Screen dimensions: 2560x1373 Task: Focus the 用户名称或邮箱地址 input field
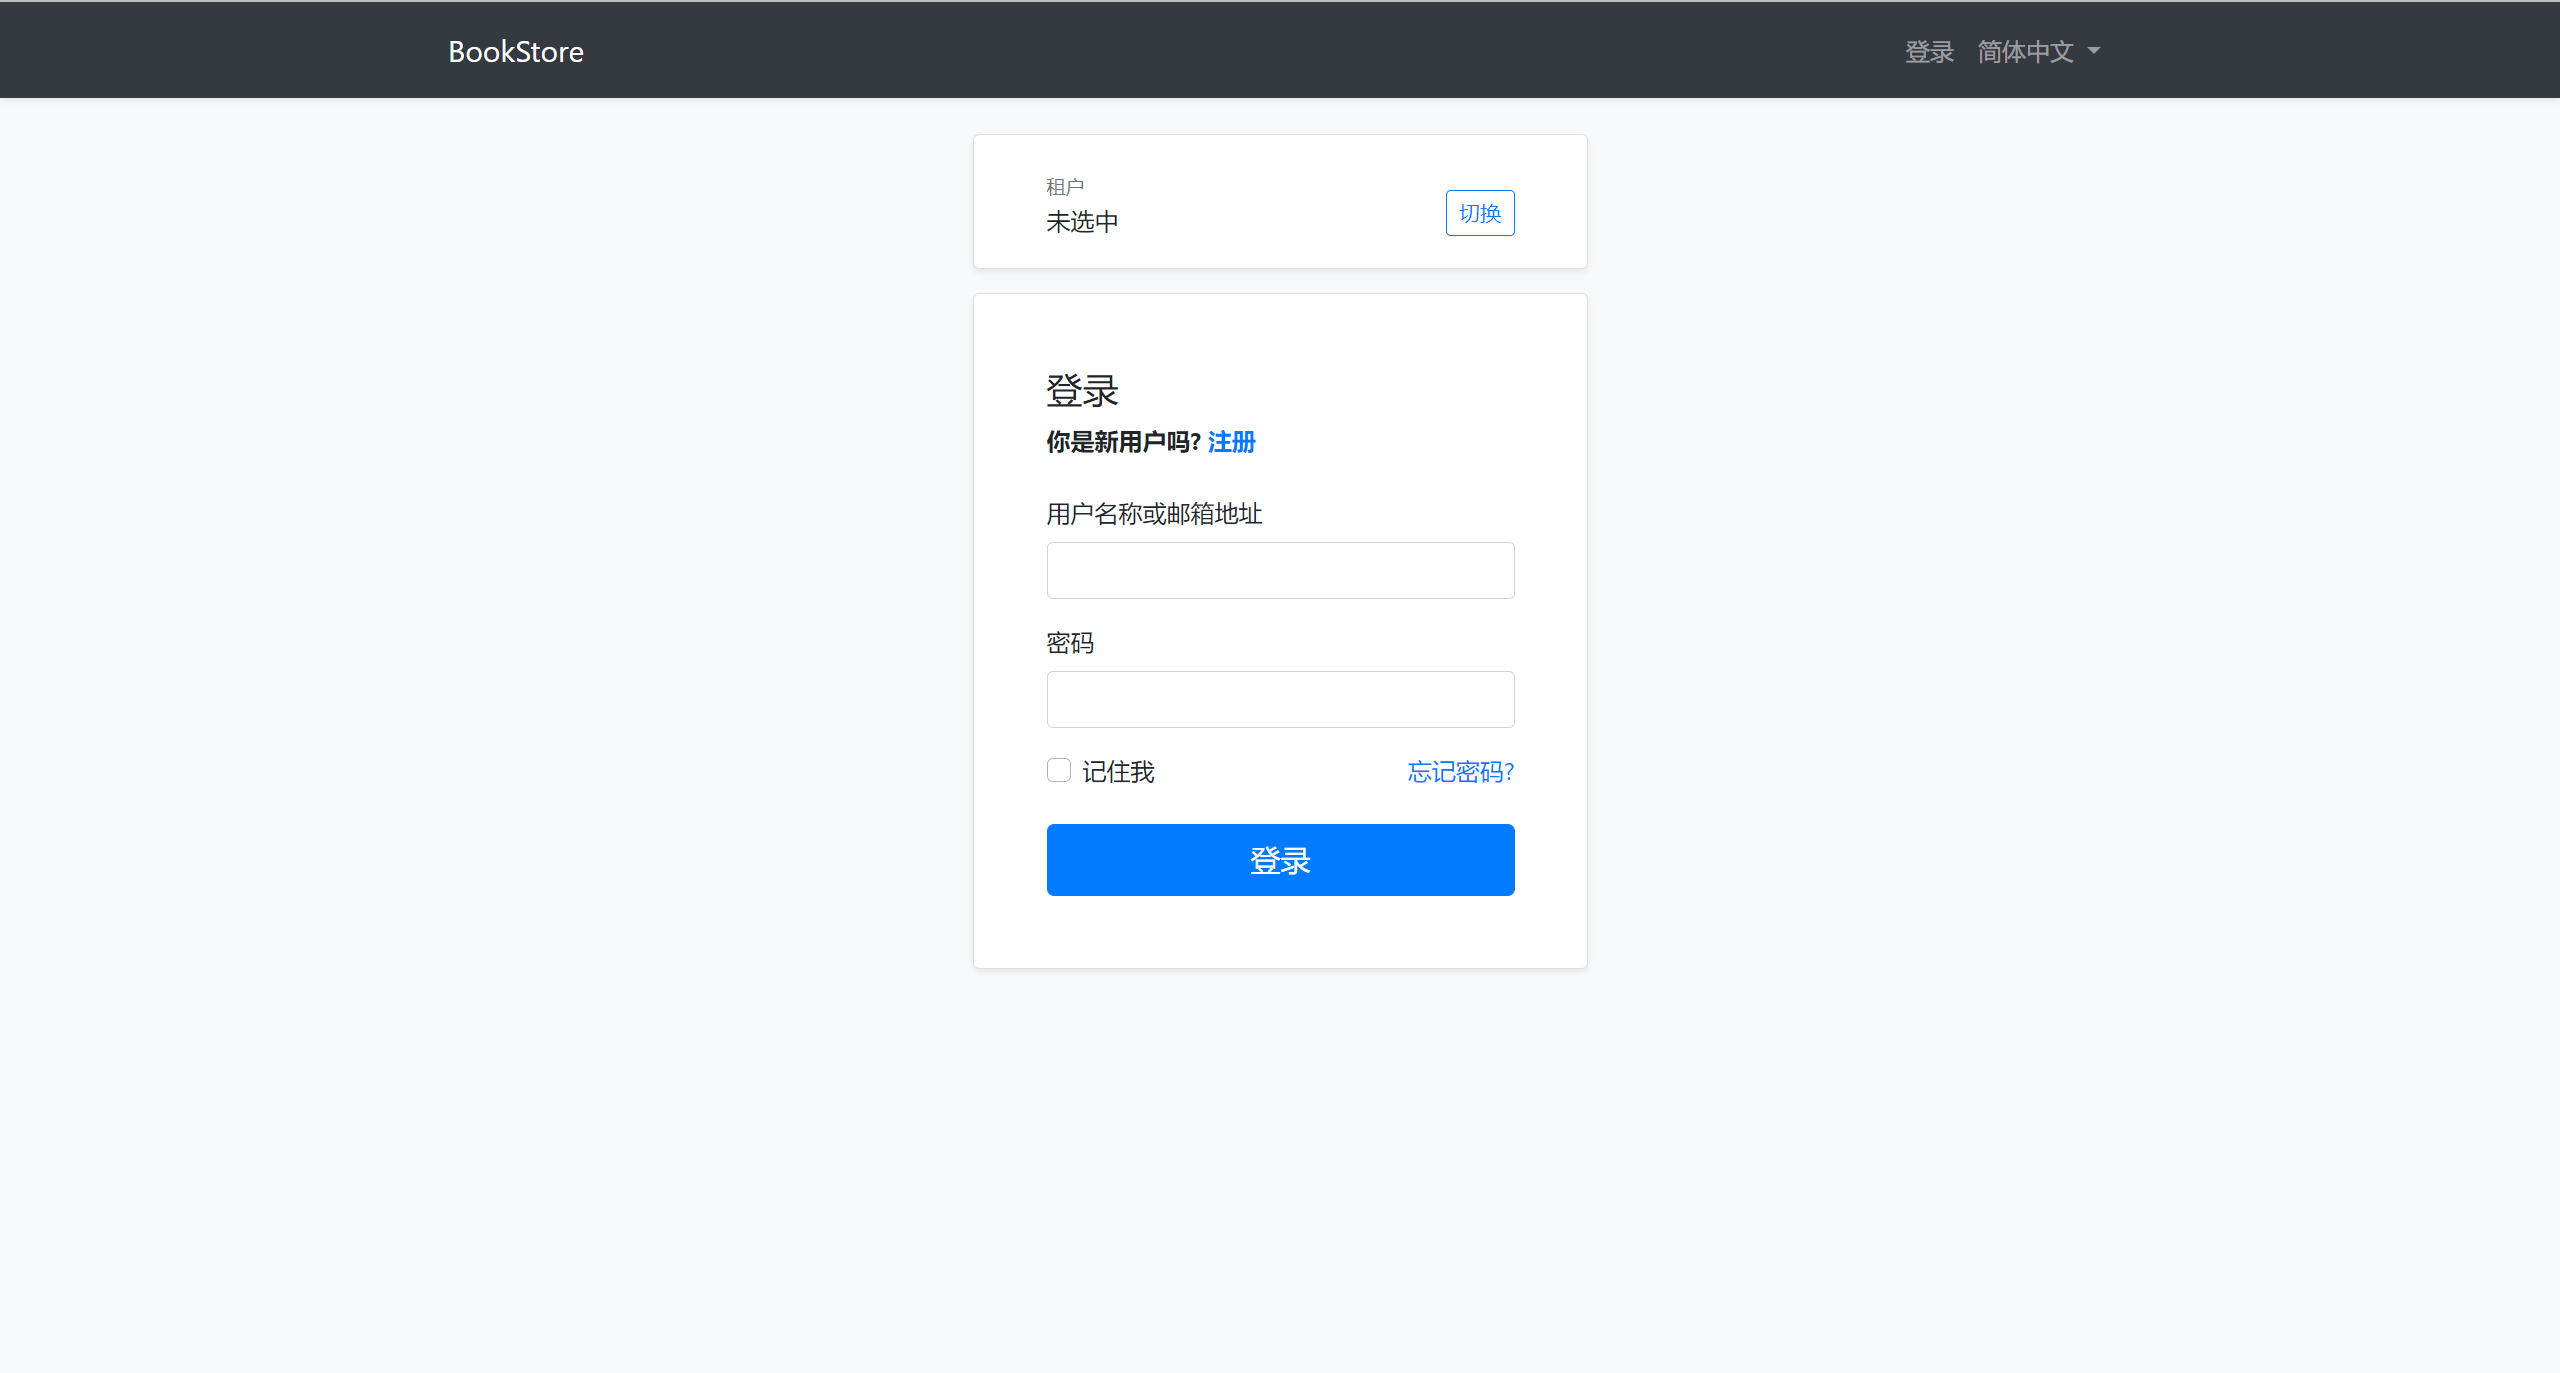click(x=1280, y=570)
